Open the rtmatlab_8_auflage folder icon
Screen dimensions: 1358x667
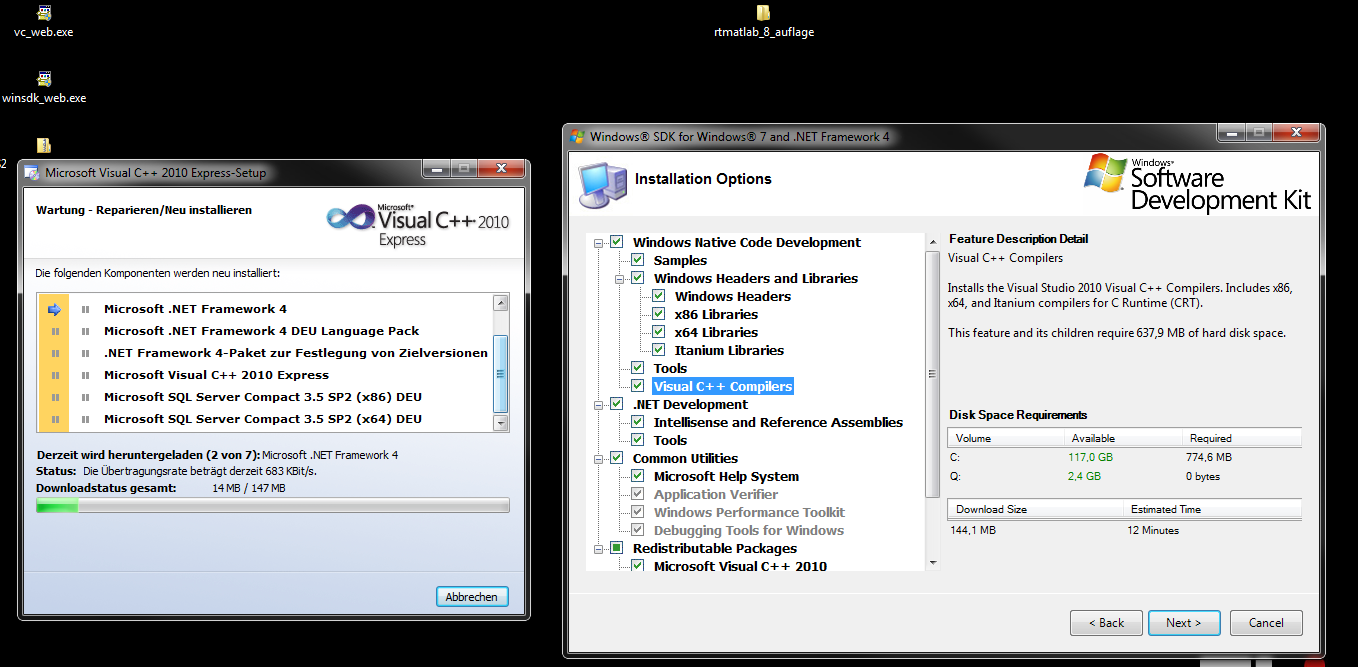763,14
